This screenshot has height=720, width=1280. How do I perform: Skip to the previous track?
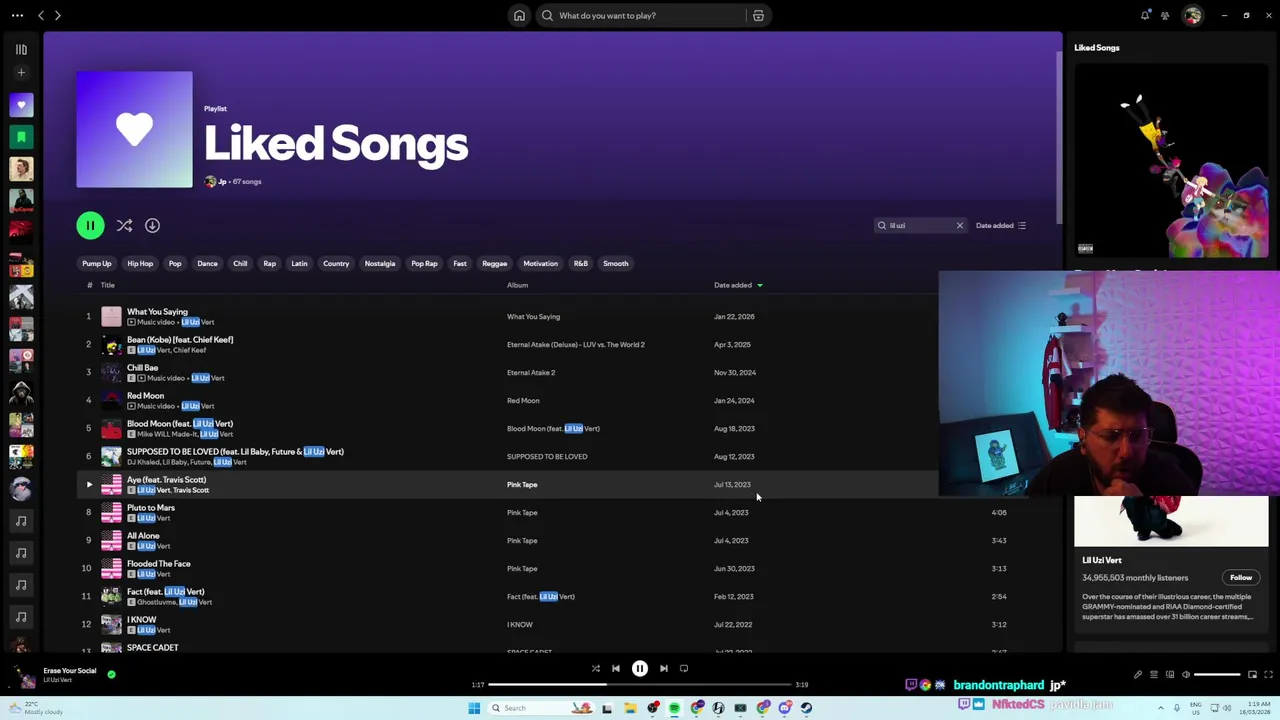tap(616, 668)
